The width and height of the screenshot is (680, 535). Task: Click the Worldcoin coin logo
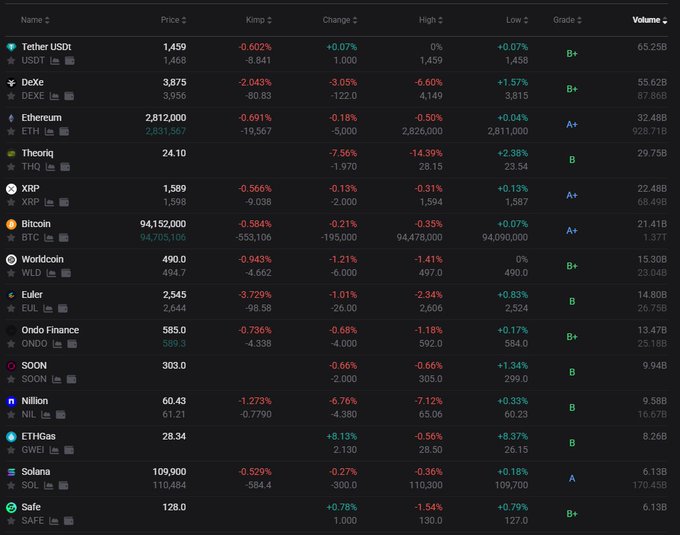coord(11,259)
